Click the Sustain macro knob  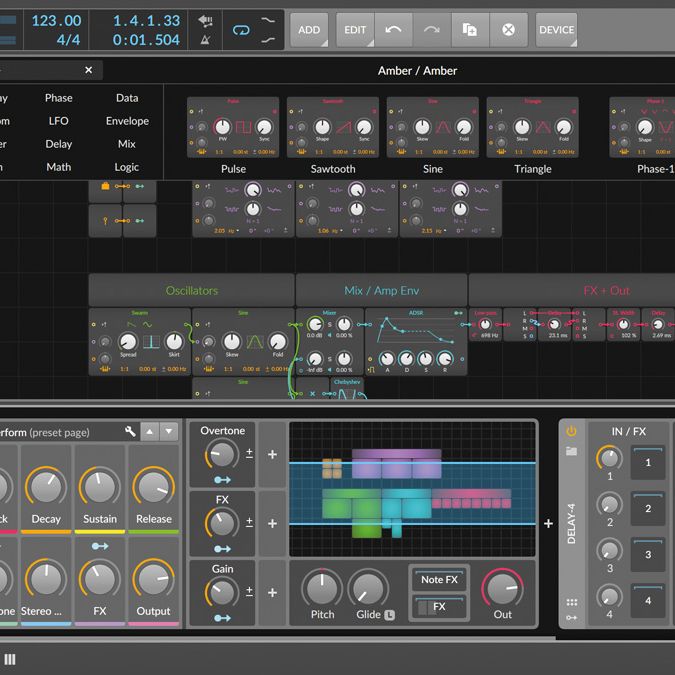(x=100, y=487)
